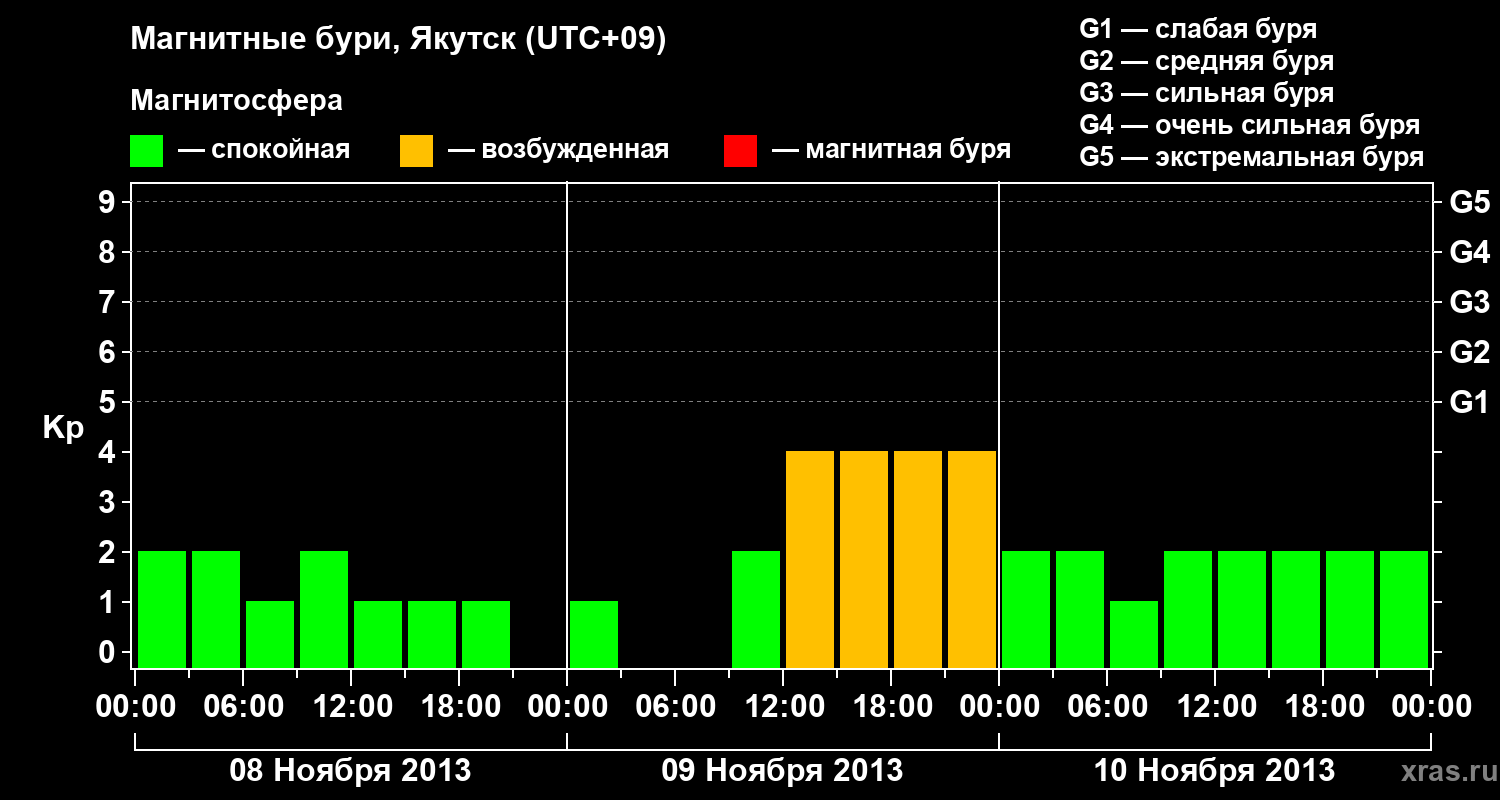Click the G3 — сильная буря legend text
This screenshot has width=1500, height=800.
coord(1207,93)
